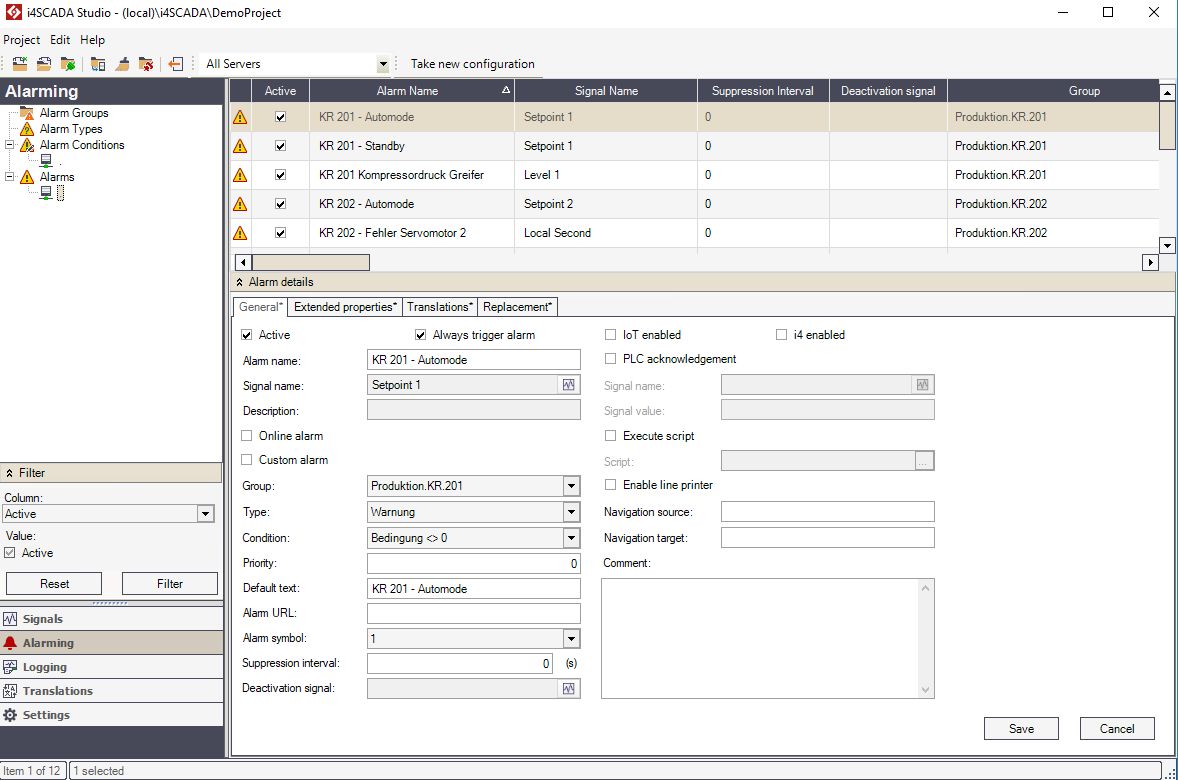Open signal browser next to Setpoint 1 field

click(568, 385)
